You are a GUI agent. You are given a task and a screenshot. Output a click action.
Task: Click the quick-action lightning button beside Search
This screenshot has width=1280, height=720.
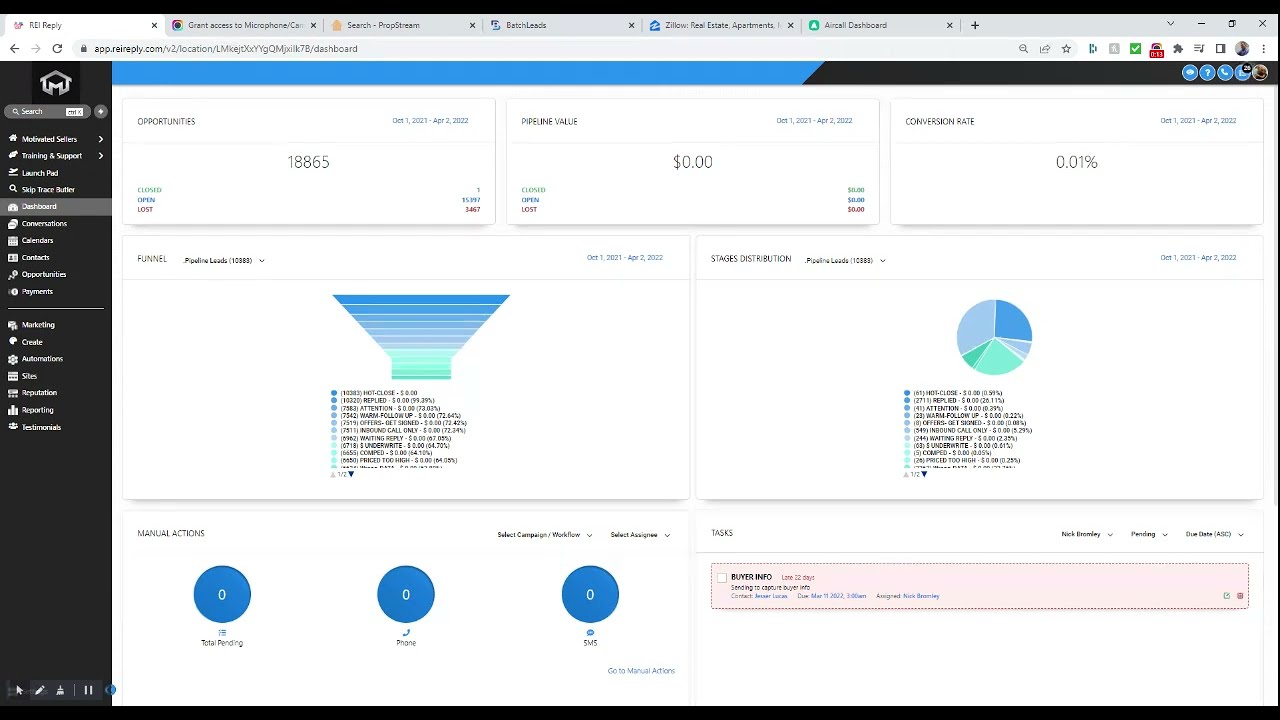pos(100,112)
